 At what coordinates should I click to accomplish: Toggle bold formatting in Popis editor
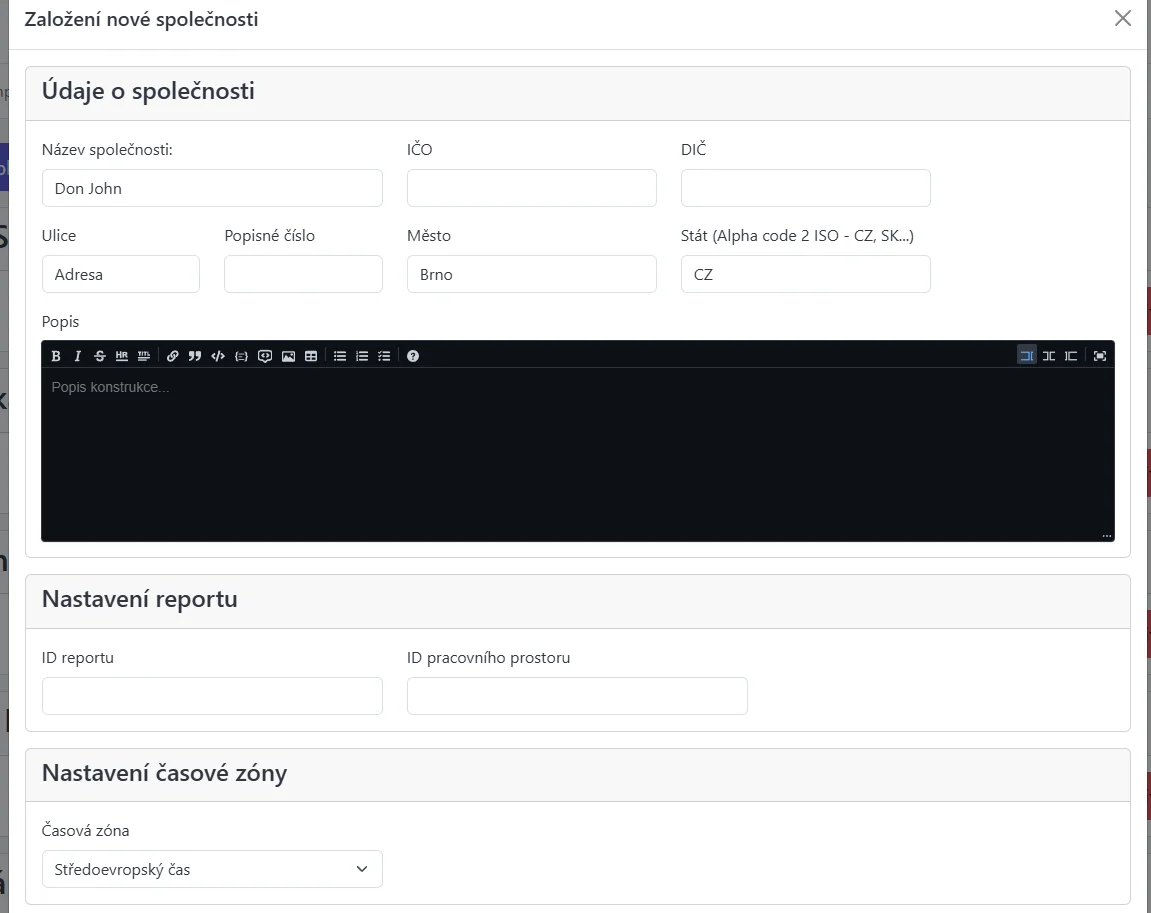[x=56, y=356]
